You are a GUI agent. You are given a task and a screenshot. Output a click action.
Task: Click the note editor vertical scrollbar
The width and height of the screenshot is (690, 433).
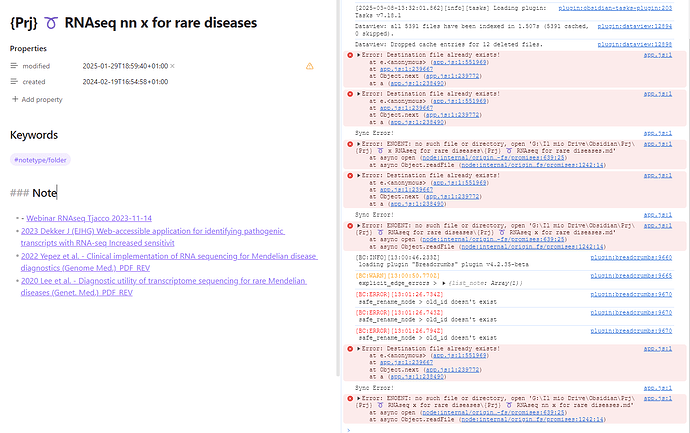(x=338, y=188)
